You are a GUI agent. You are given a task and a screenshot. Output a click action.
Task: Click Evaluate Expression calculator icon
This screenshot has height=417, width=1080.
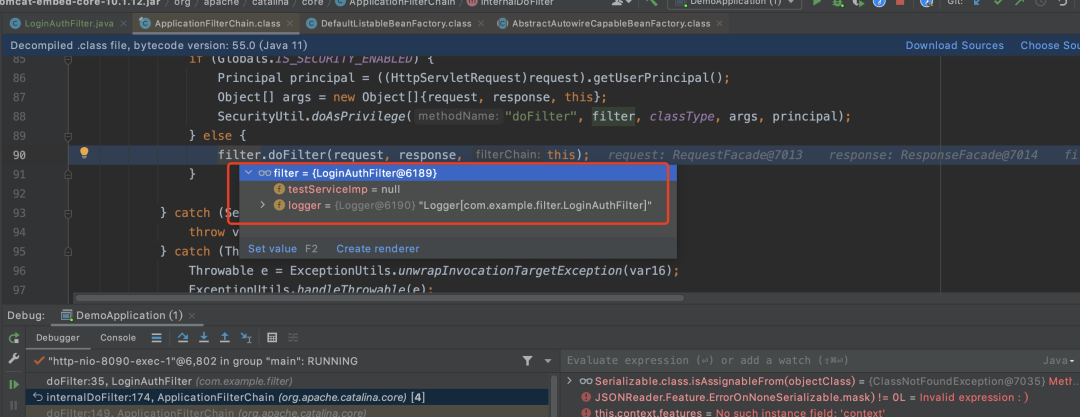click(x=272, y=338)
